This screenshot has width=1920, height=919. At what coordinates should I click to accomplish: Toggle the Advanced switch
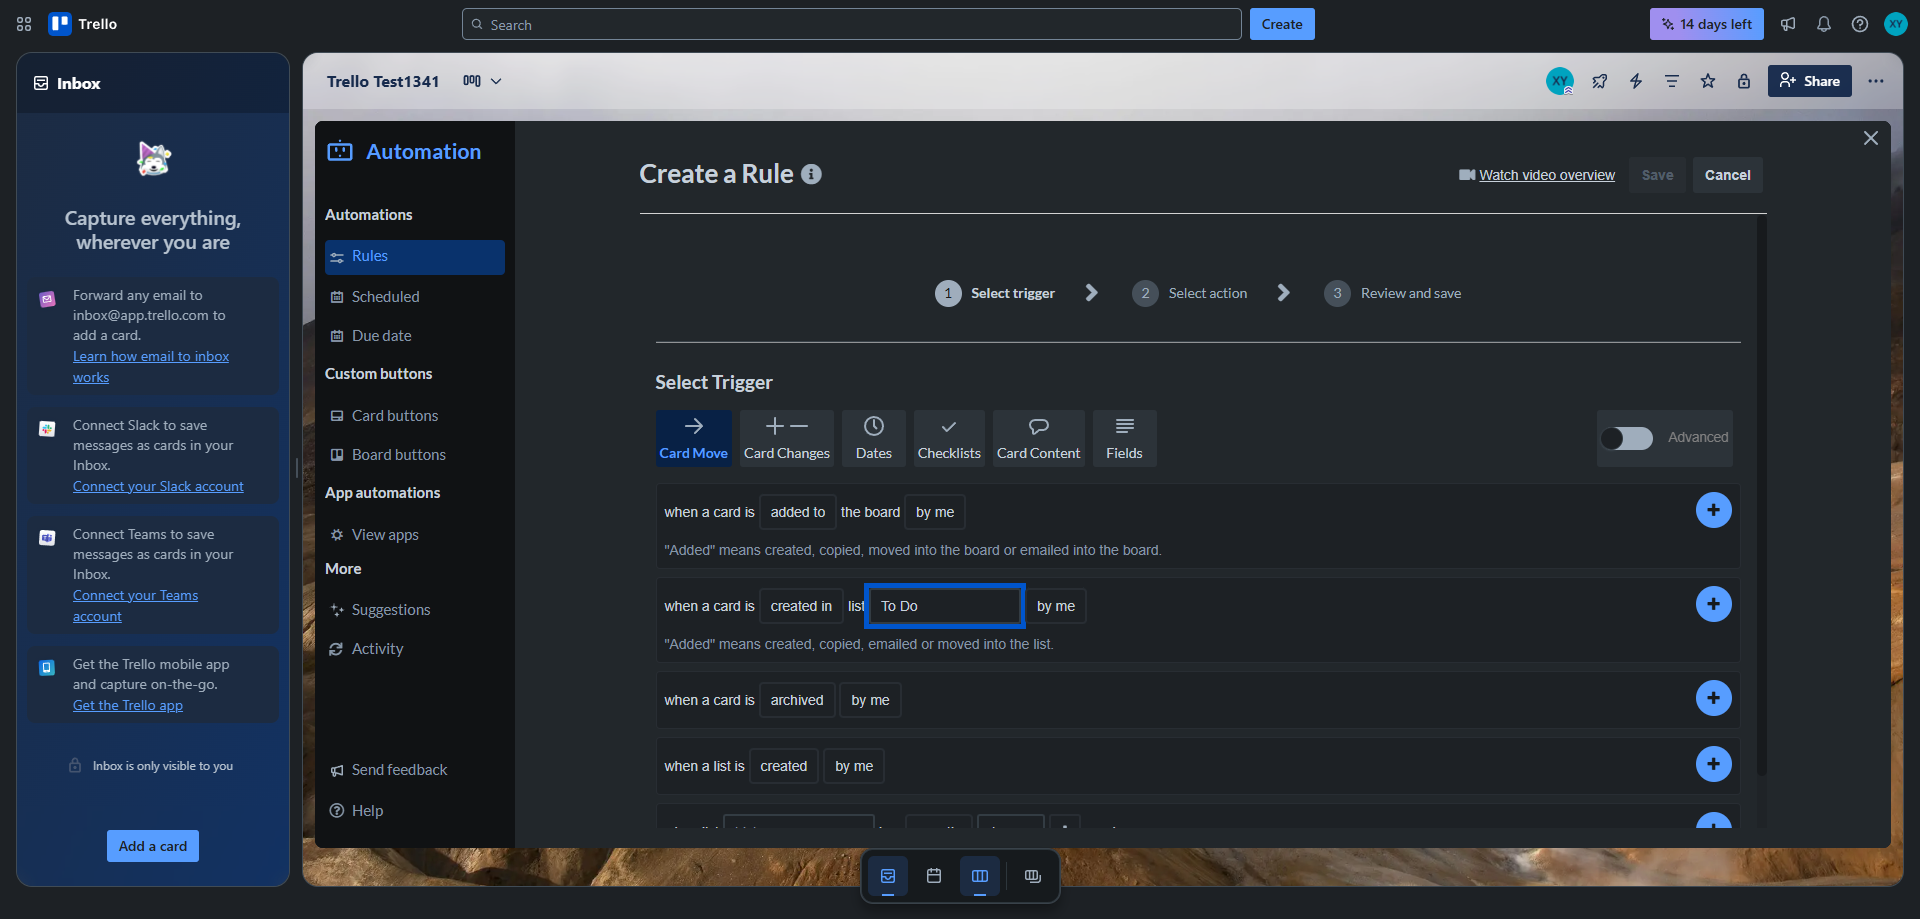[1627, 438]
